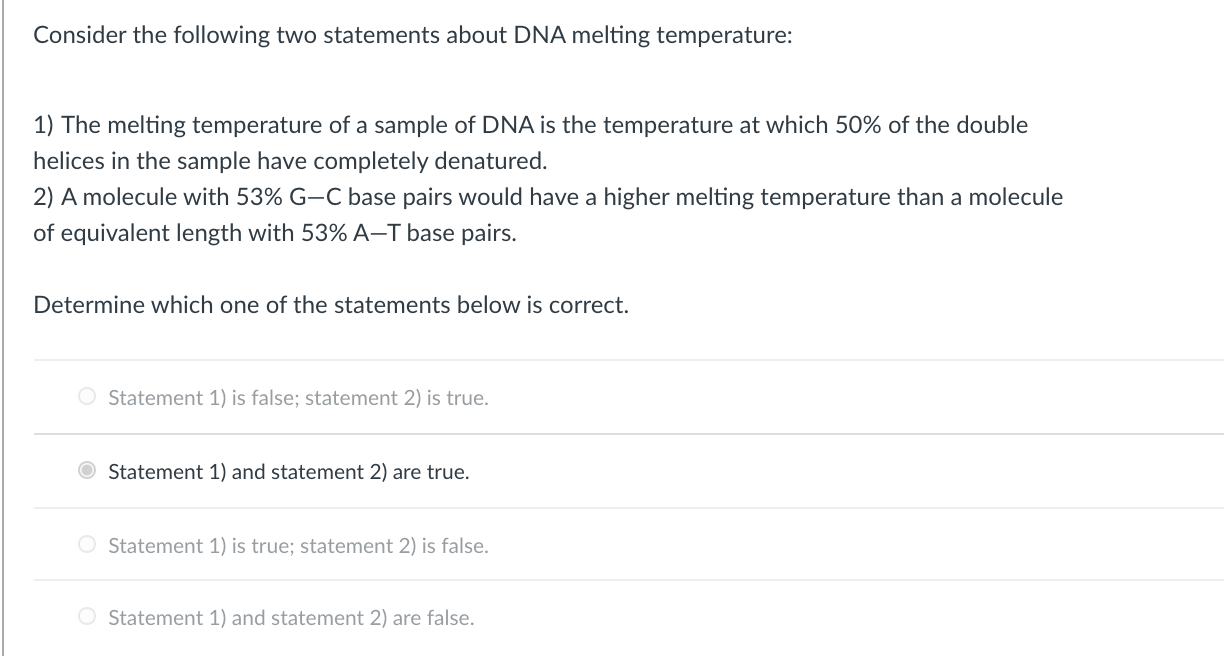Deselect answer by clicking filled radio button
1224x656 pixels.
87,471
